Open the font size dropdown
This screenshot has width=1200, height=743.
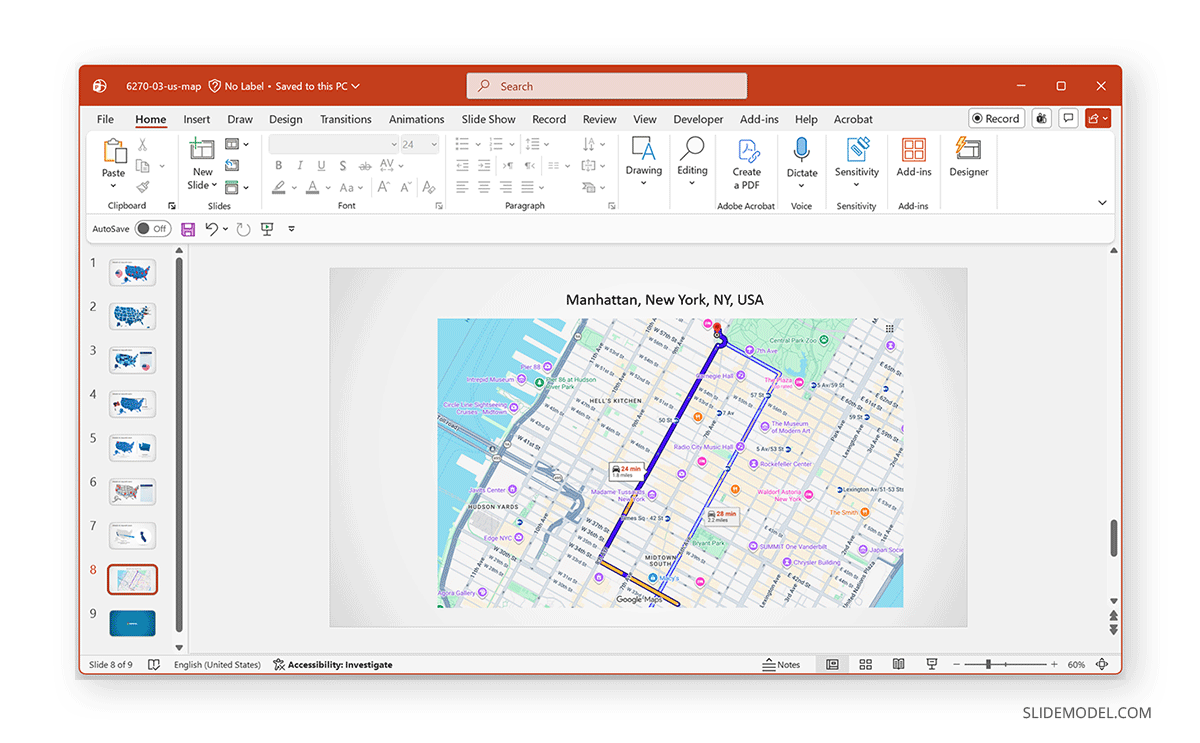[433, 144]
